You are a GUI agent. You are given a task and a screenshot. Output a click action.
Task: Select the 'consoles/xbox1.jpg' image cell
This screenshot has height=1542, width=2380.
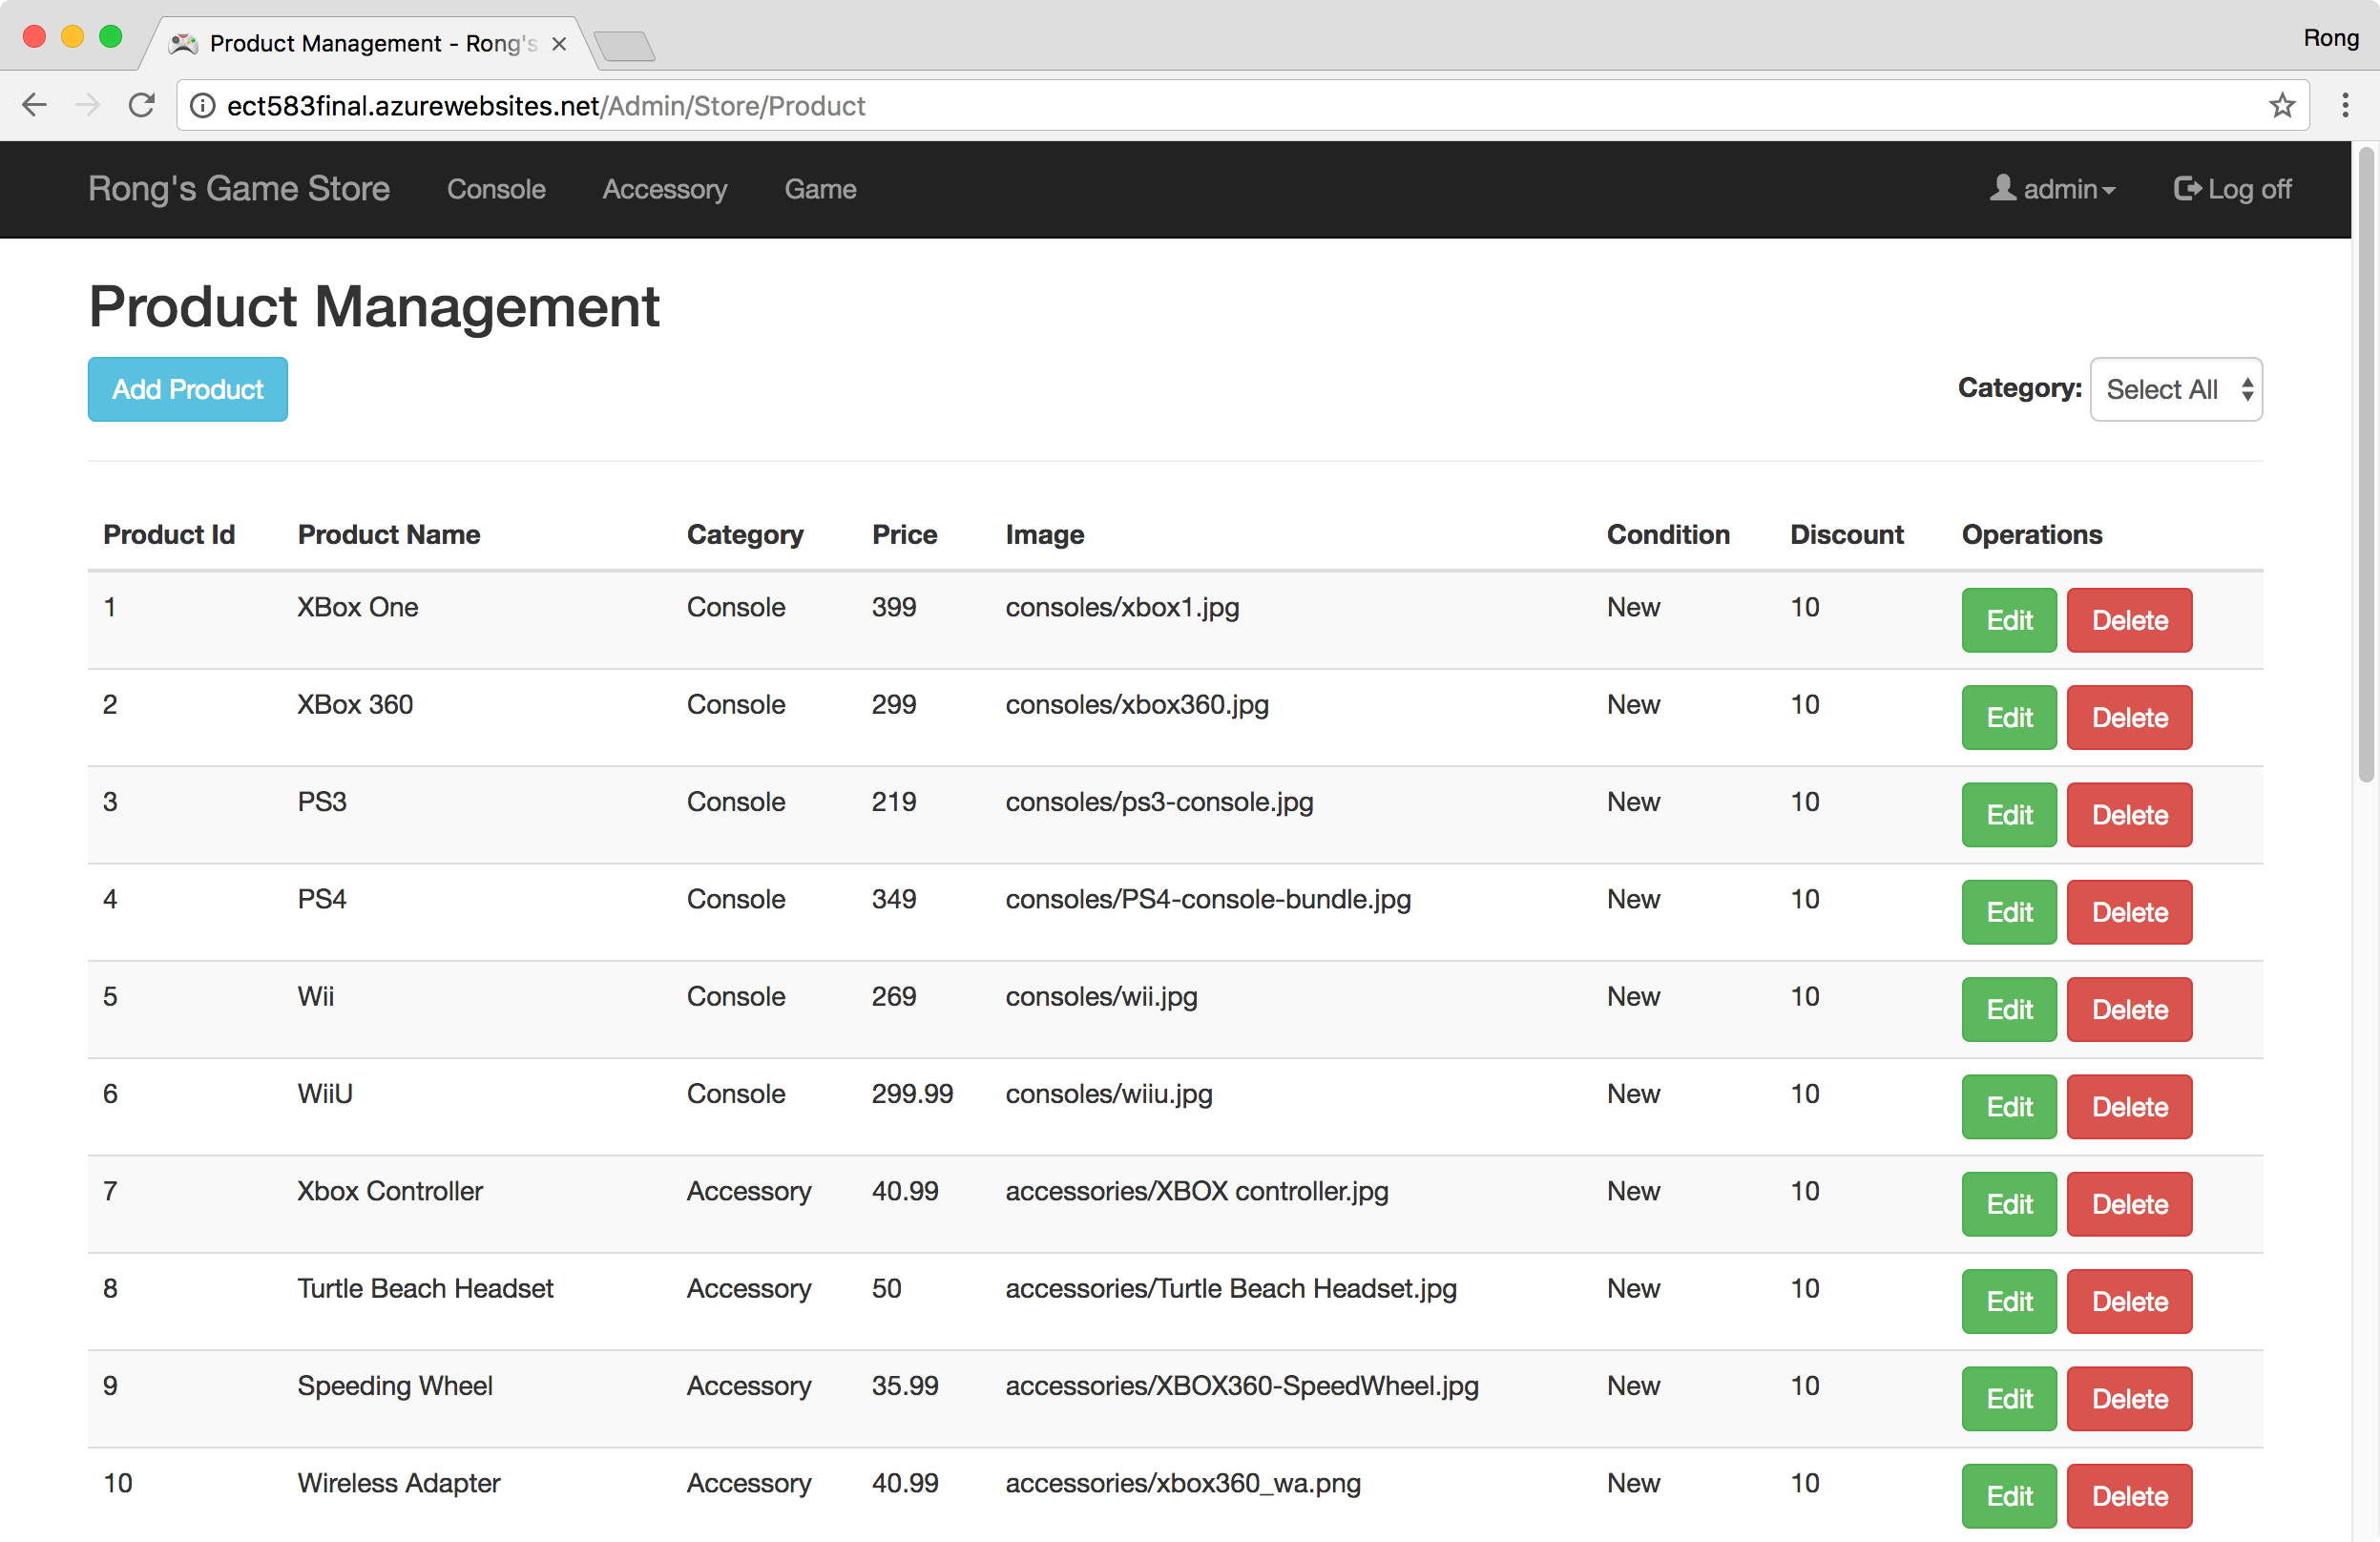1122,607
